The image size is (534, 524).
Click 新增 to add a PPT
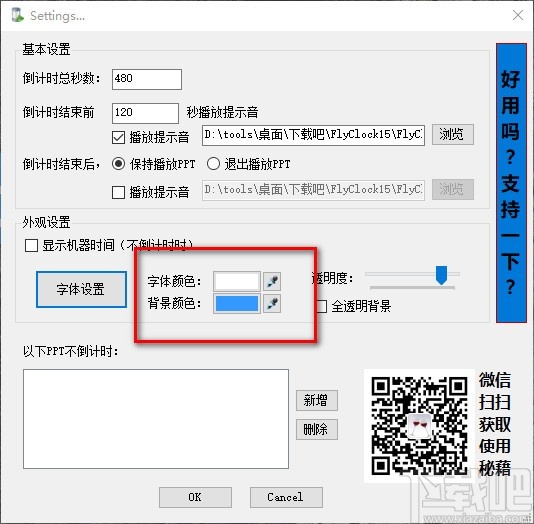click(x=317, y=400)
